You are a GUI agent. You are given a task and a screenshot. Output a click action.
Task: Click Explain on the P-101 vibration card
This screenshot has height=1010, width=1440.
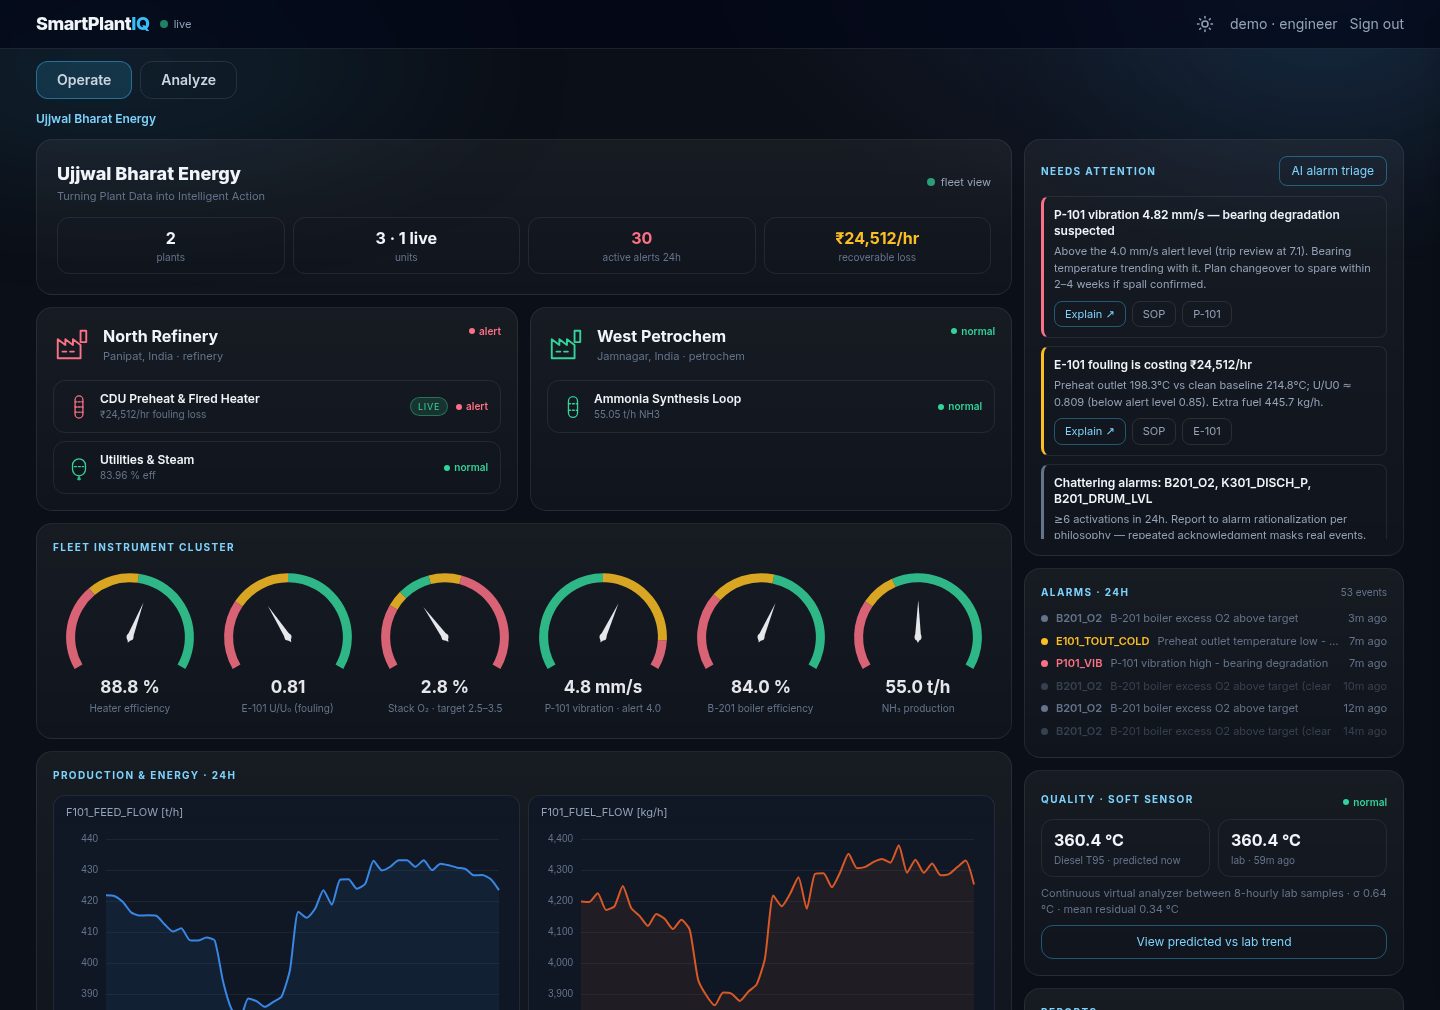(x=1089, y=314)
